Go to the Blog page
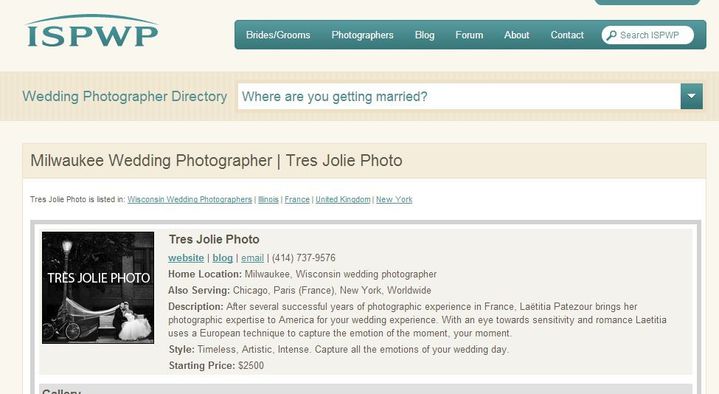Viewport: 719px width, 394px height. click(x=424, y=35)
